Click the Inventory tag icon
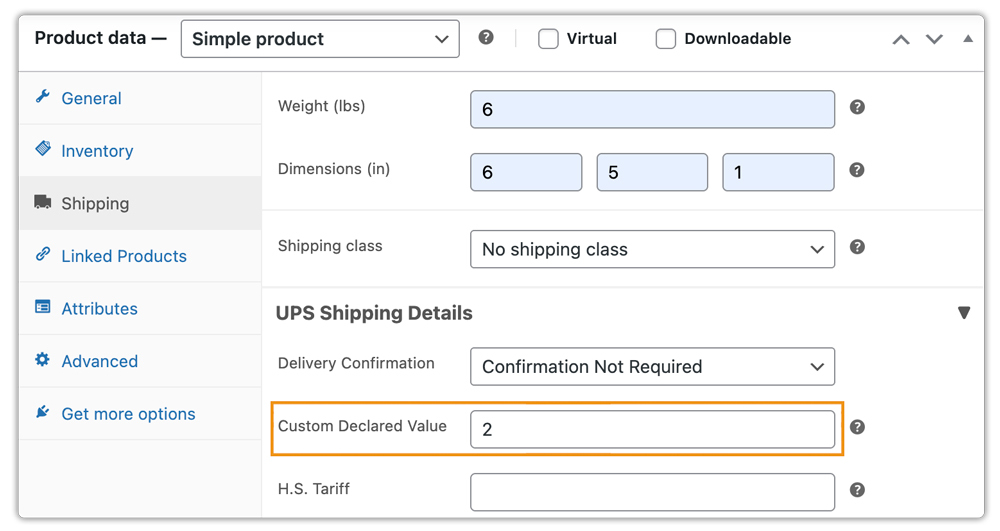Viewport: 1000px width, 531px height. click(x=43, y=149)
